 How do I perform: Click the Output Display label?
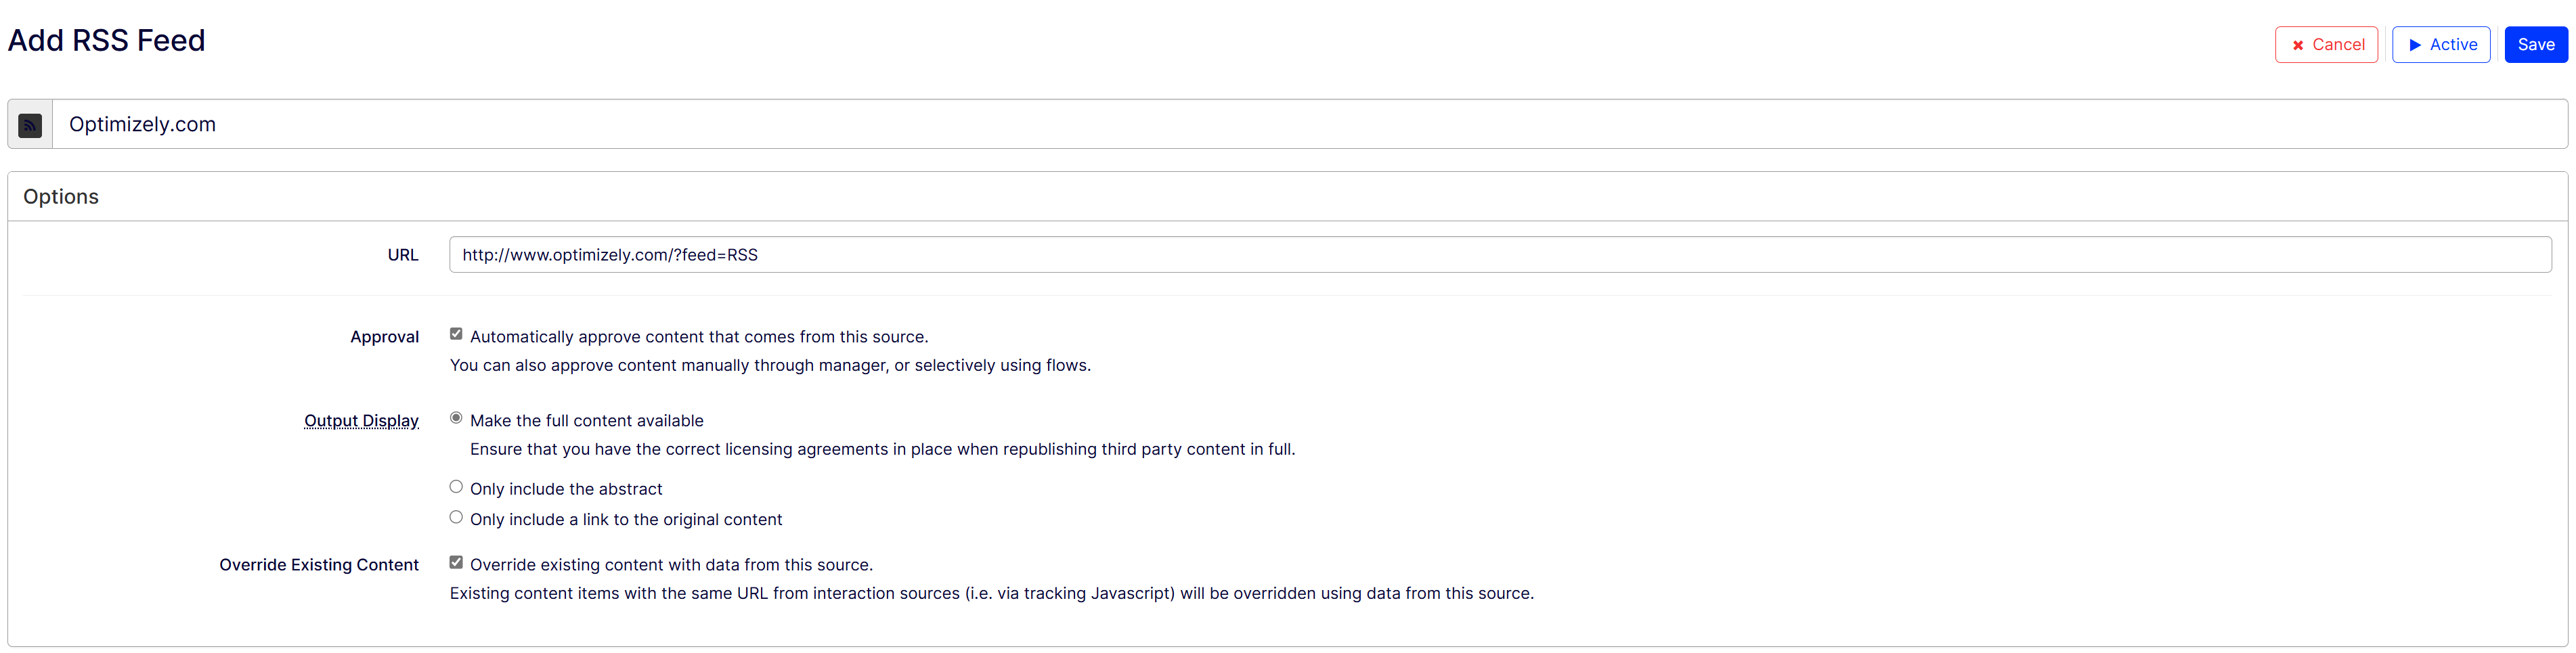click(x=361, y=421)
